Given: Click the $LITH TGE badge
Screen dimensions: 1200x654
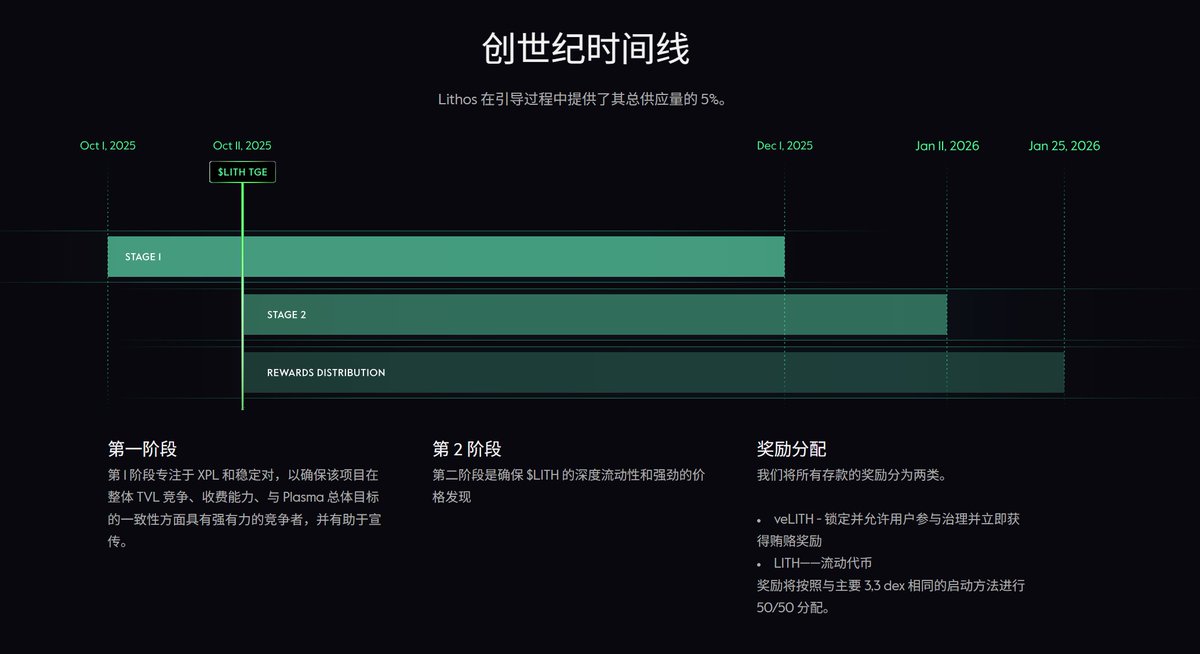Looking at the screenshot, I should coord(242,172).
